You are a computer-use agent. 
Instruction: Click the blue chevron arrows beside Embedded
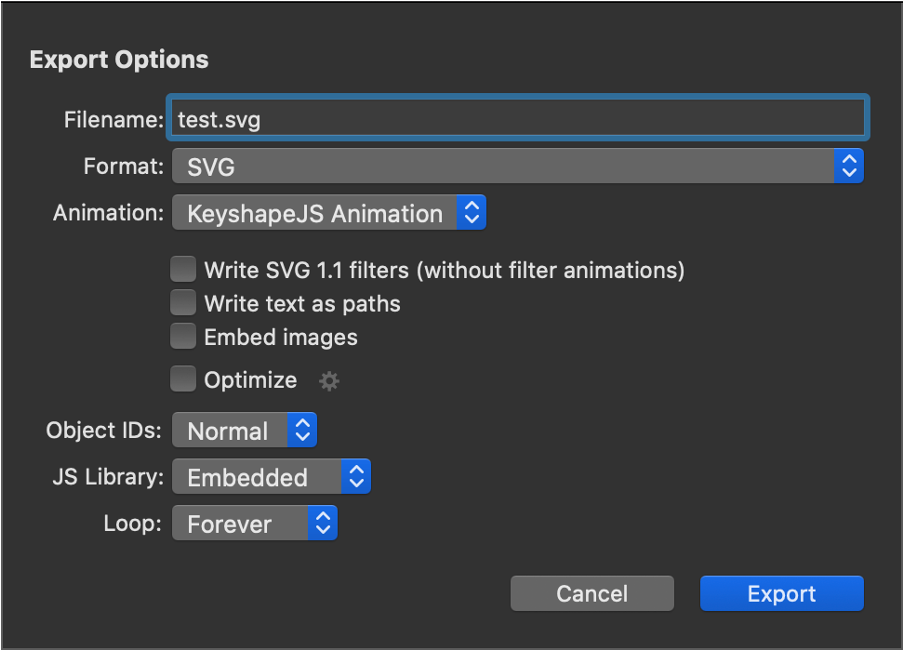[x=356, y=477]
